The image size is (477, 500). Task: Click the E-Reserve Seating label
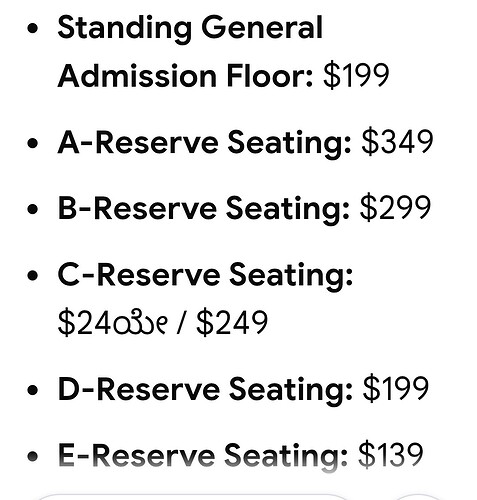coord(203,455)
